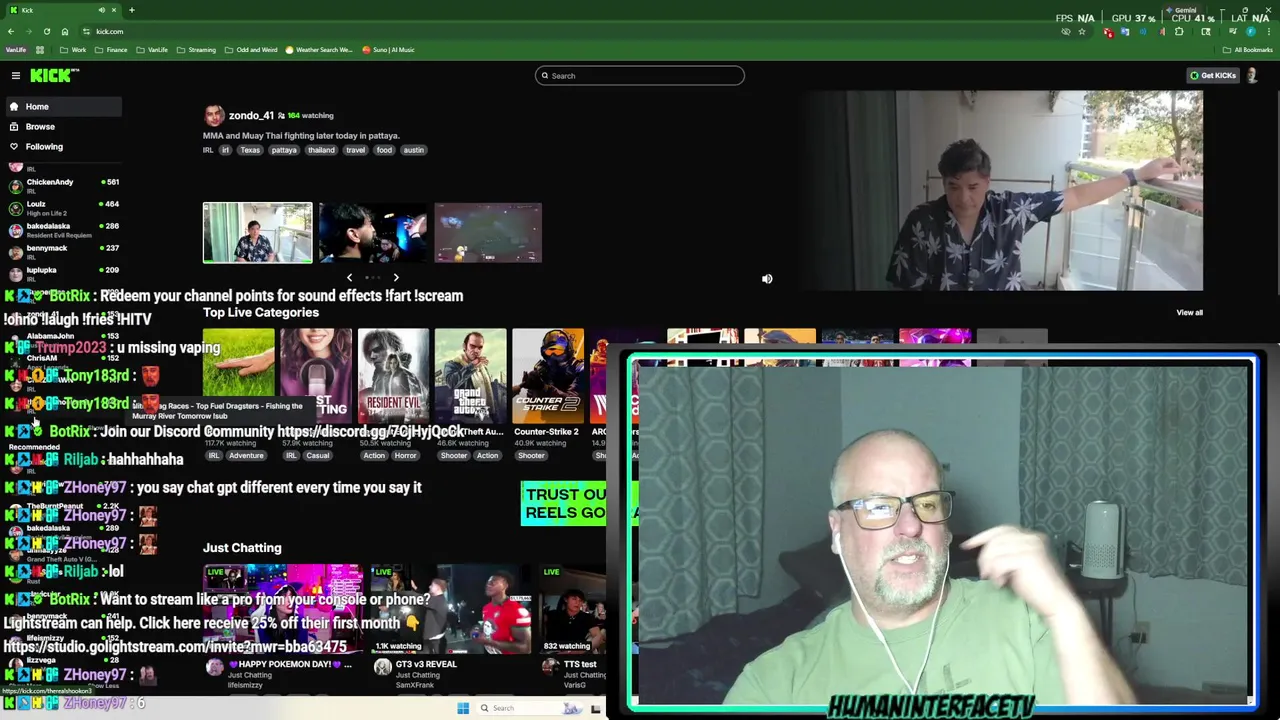Open TTS test stream title
The image size is (1280, 720).
point(580,664)
